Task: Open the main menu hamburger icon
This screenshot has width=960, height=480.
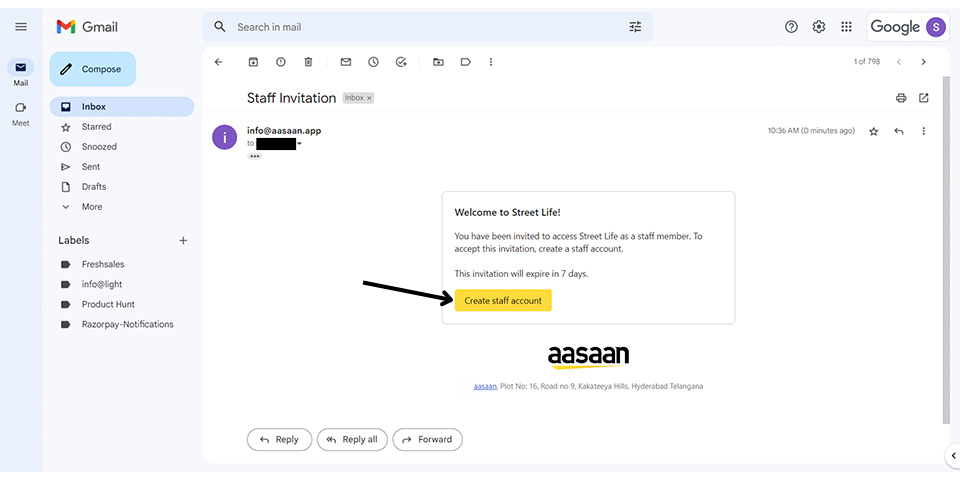Action: pos(21,27)
